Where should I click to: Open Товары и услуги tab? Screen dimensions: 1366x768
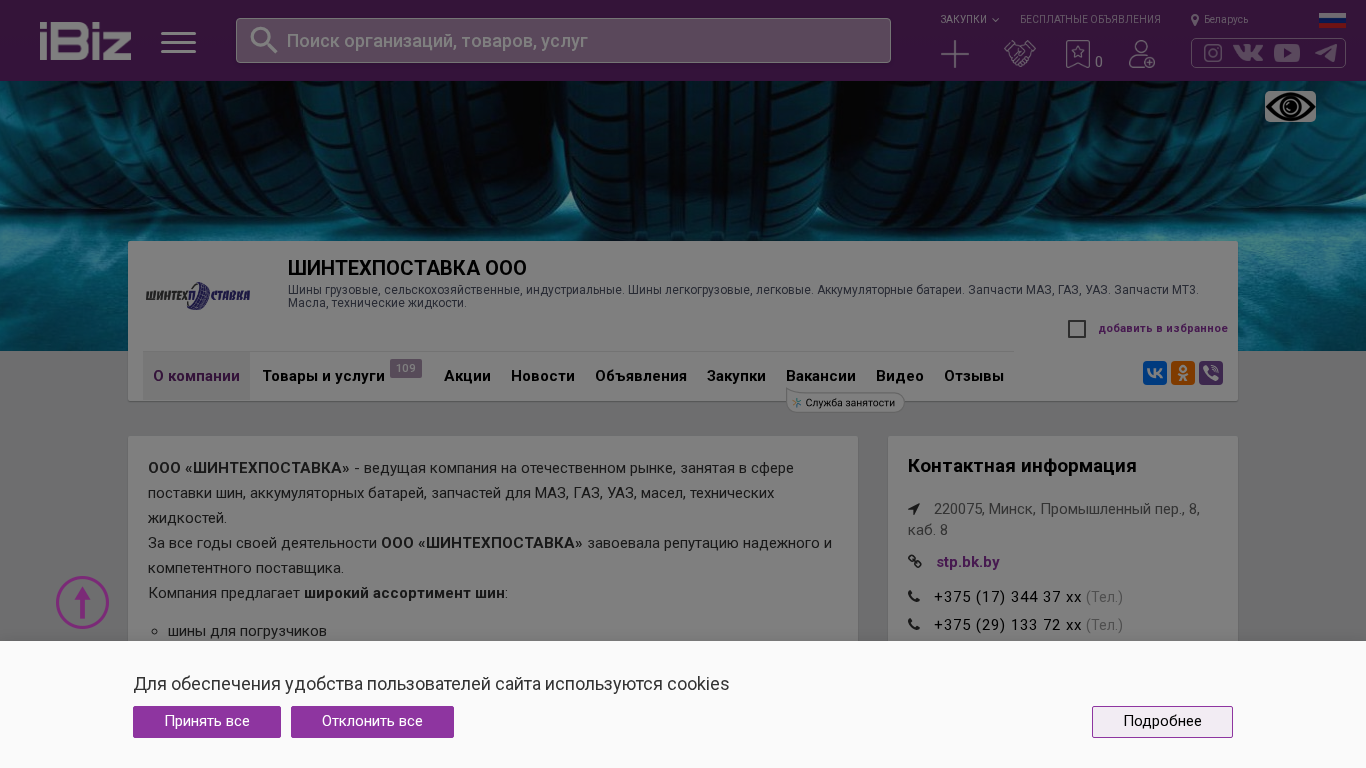tap(323, 376)
